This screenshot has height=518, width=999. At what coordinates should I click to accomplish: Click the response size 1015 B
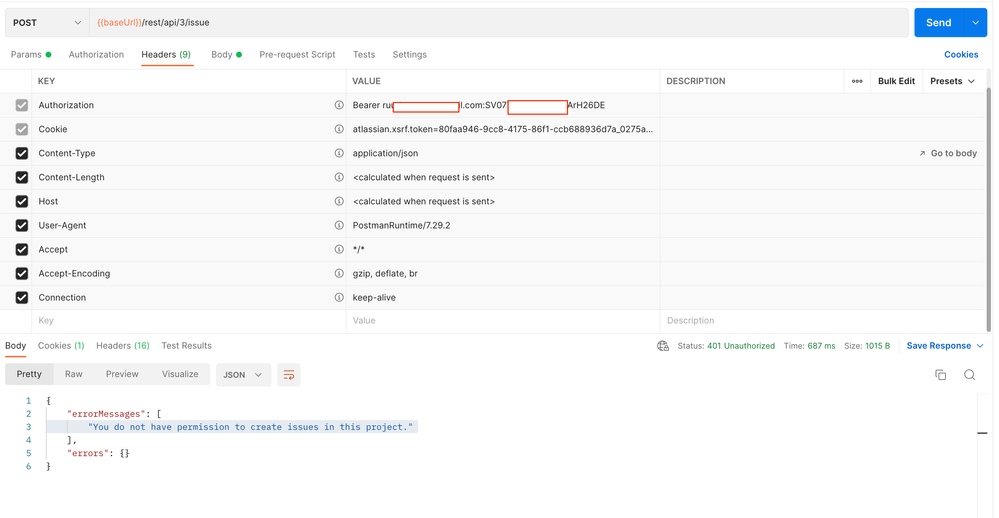(x=877, y=346)
